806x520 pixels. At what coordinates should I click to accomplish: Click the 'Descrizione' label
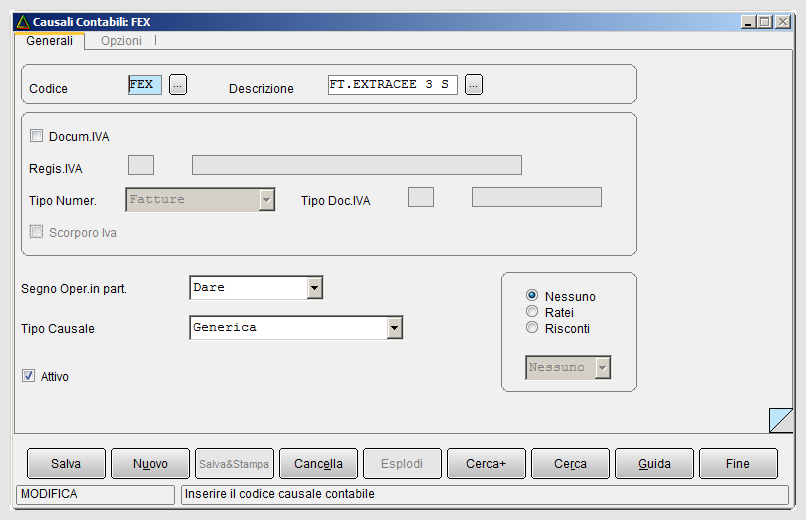pos(261,89)
